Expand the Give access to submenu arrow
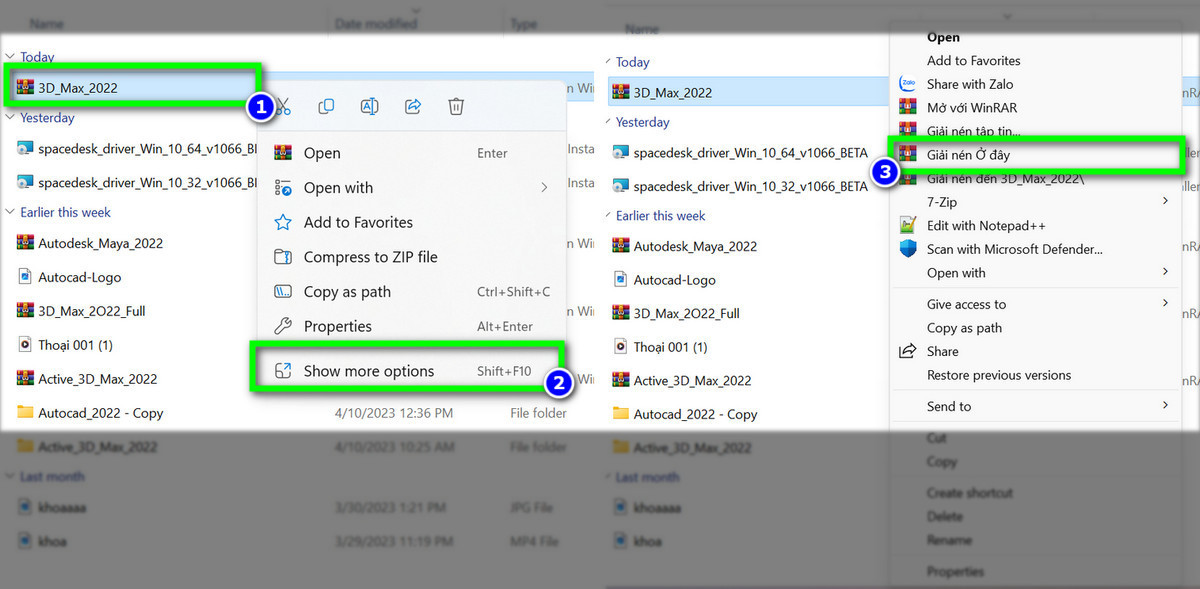 (x=1166, y=304)
